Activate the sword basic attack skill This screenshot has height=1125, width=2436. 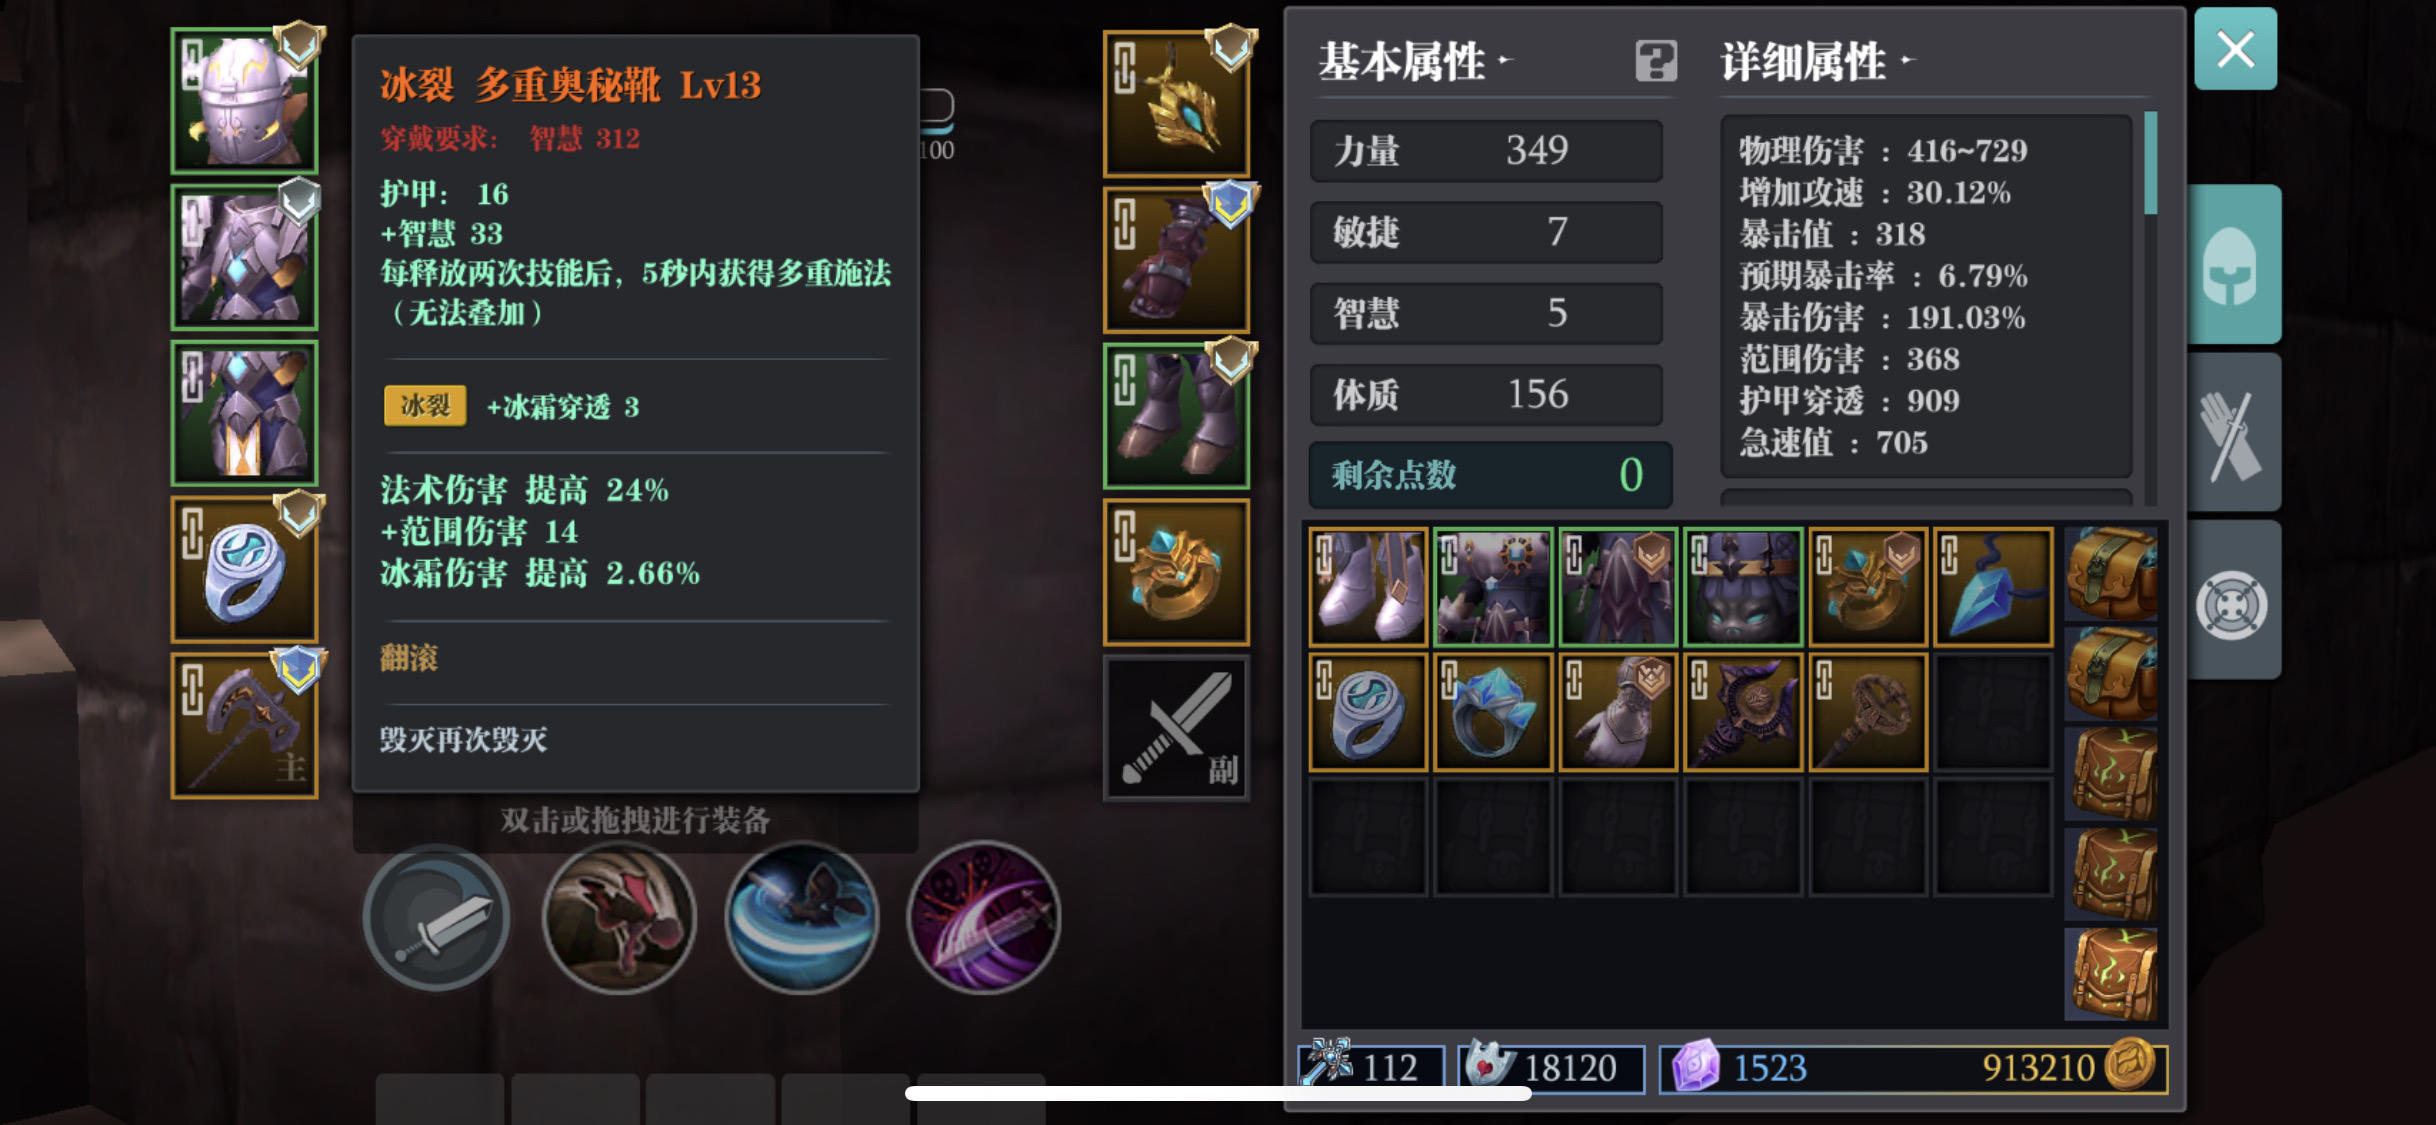tap(437, 918)
